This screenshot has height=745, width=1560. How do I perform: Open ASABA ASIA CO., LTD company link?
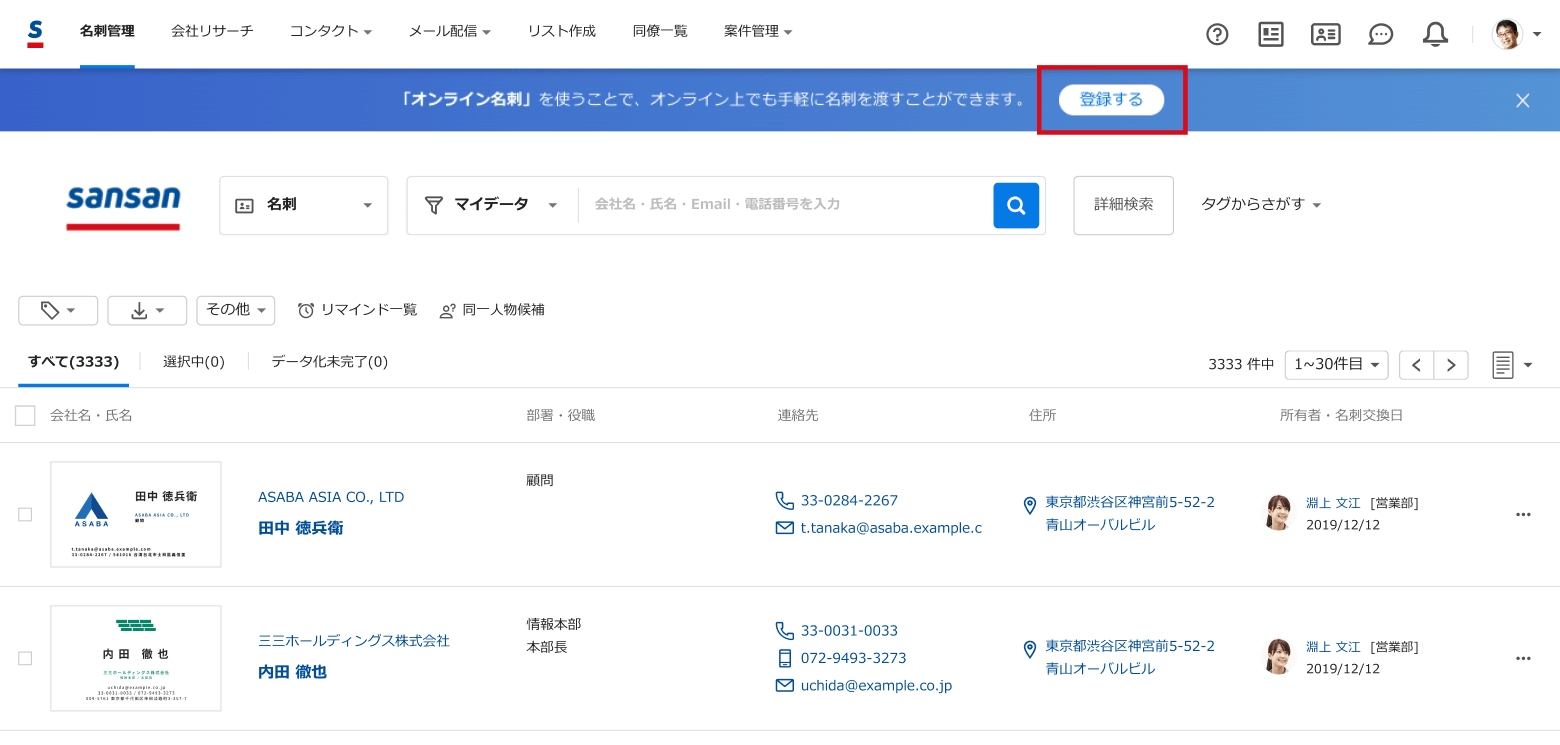click(331, 497)
